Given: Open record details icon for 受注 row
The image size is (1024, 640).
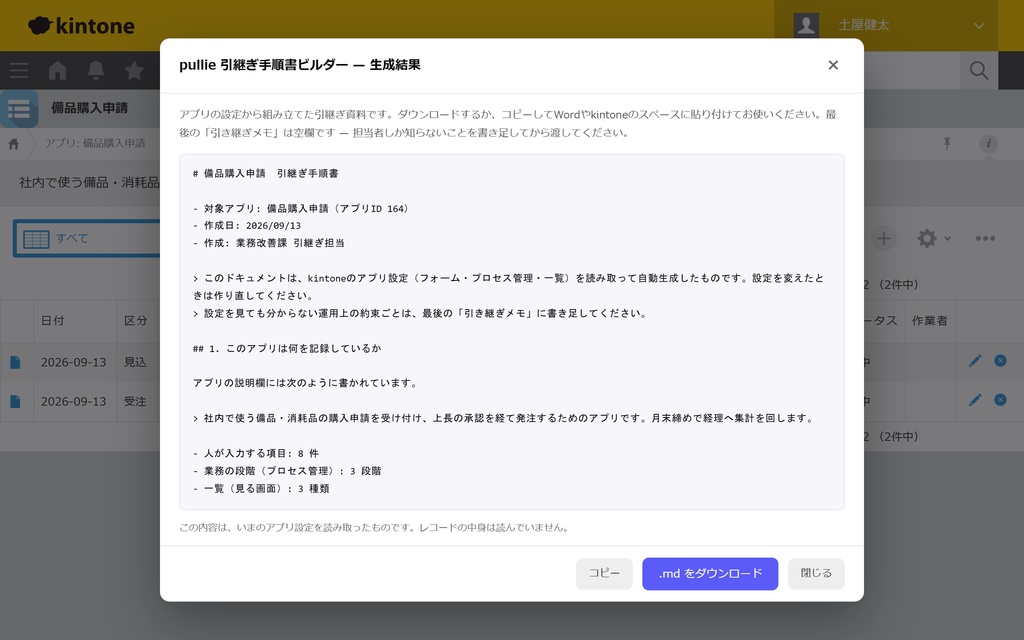Looking at the screenshot, I should [15, 402].
